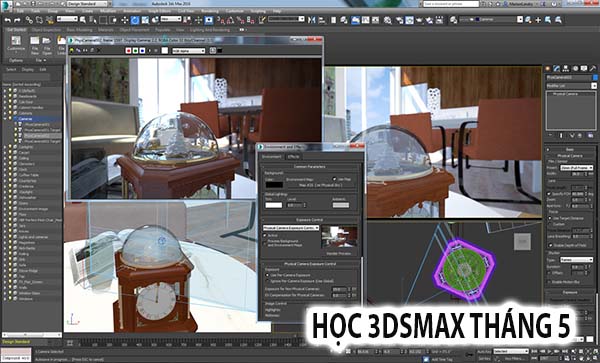Image resolution: width=600 pixels, height=363 pixels.
Task: Enable the blue channel in render window
Action: (x=142, y=51)
